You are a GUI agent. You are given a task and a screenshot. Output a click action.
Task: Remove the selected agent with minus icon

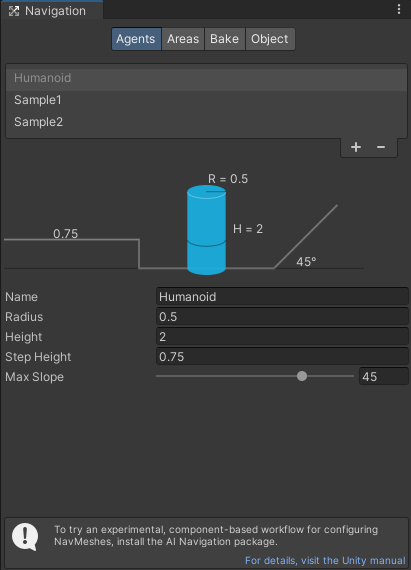tap(380, 147)
